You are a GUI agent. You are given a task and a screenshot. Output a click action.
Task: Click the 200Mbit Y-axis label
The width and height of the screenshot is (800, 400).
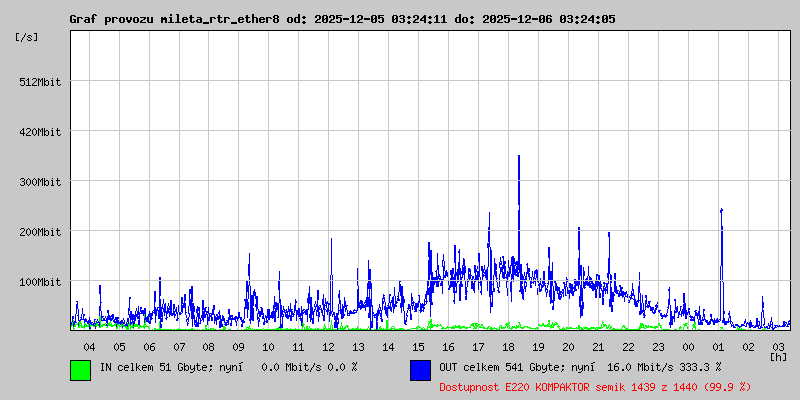pos(40,232)
